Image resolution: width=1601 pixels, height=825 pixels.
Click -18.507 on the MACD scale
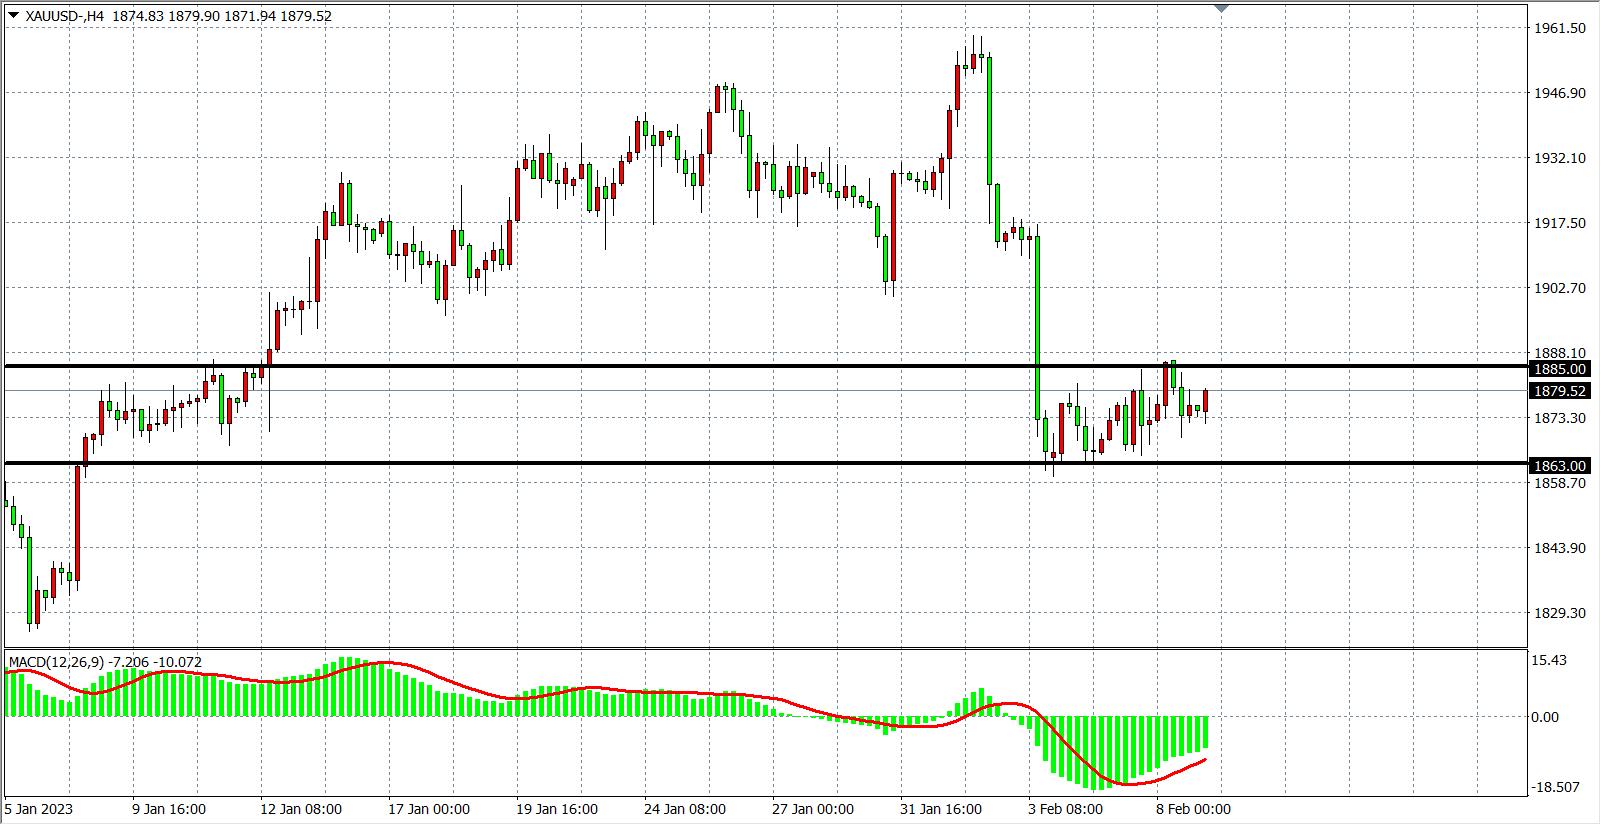point(1555,787)
